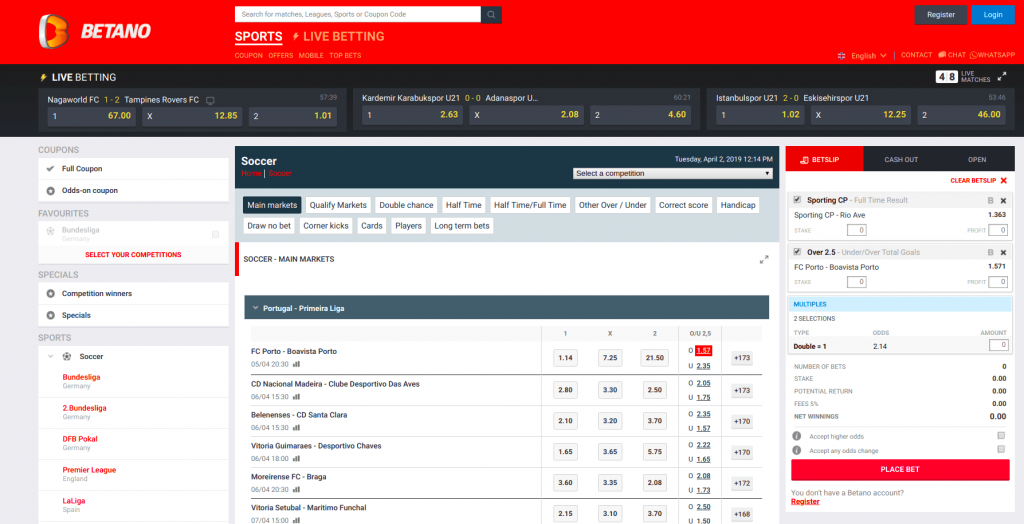Expand +173 markets for CD Nacional Madeira match
Image resolution: width=1024 pixels, height=524 pixels.
pyautogui.click(x=742, y=391)
